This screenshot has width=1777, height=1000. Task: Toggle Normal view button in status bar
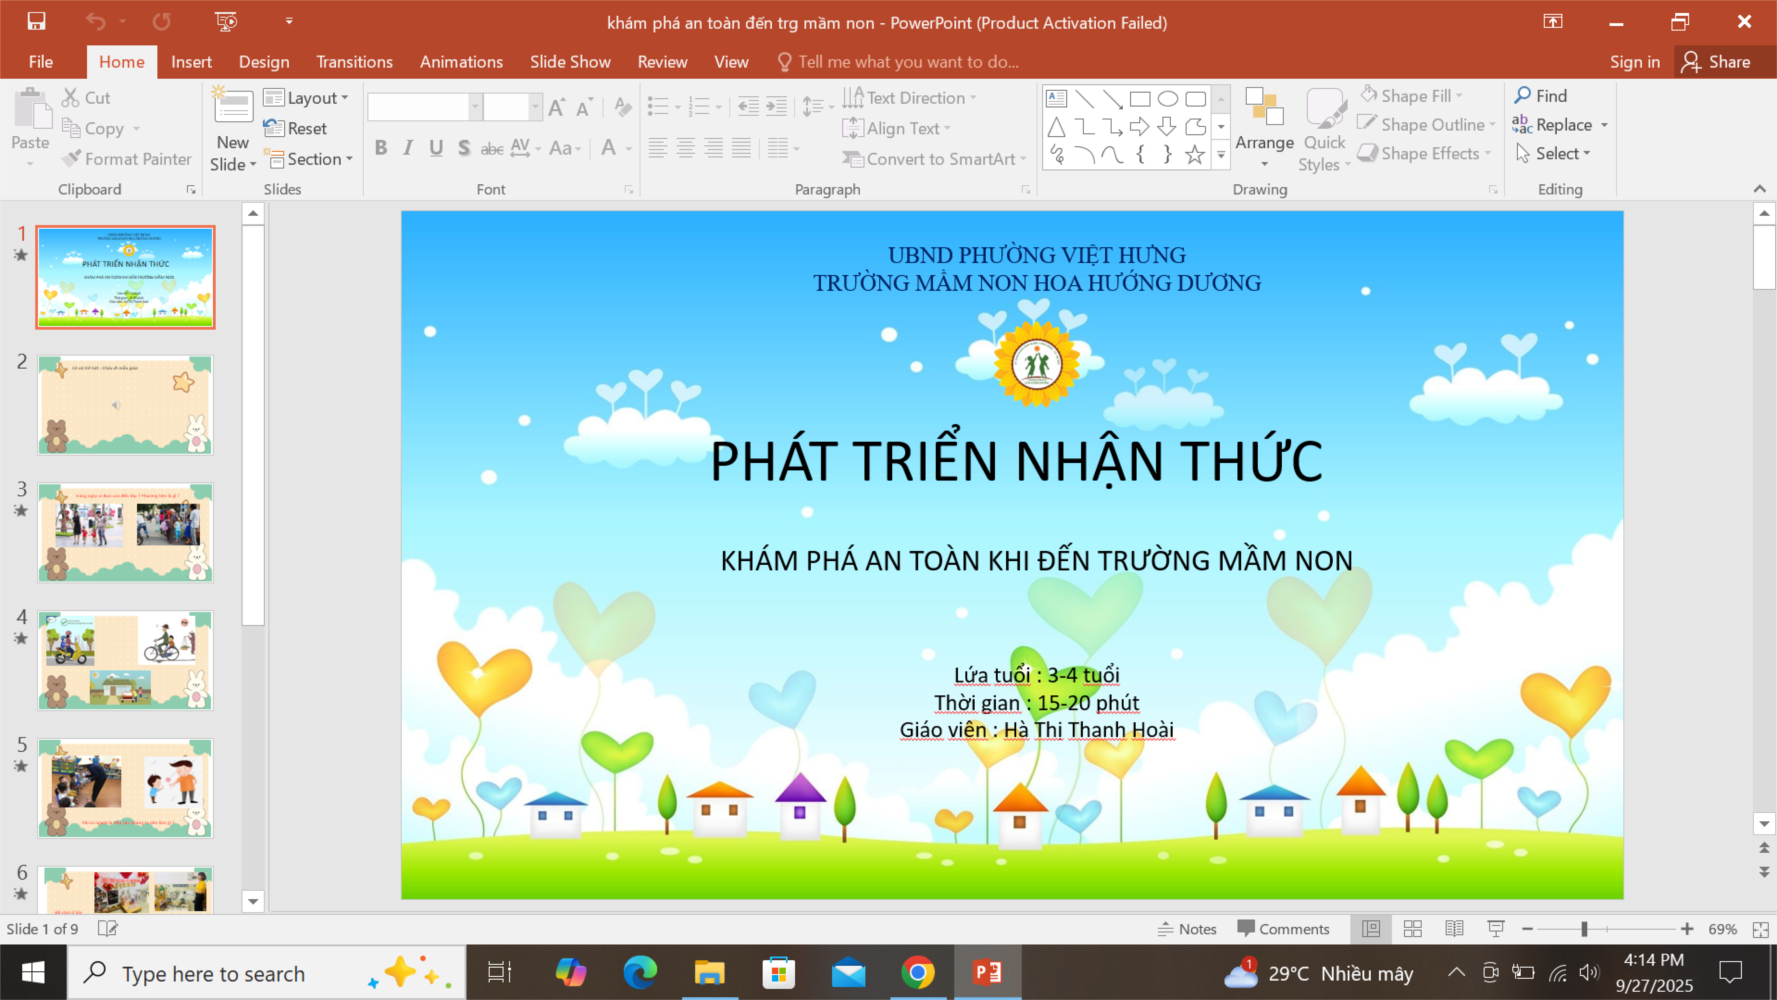click(x=1371, y=929)
